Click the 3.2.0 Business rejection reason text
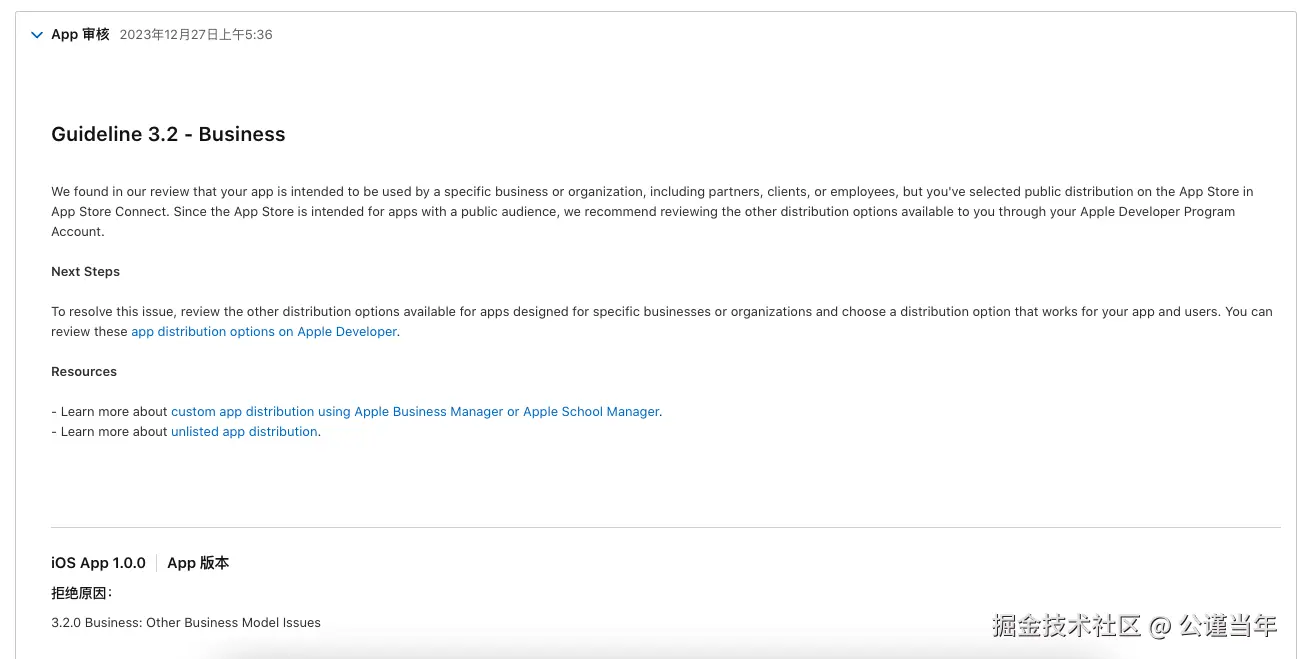 click(186, 623)
